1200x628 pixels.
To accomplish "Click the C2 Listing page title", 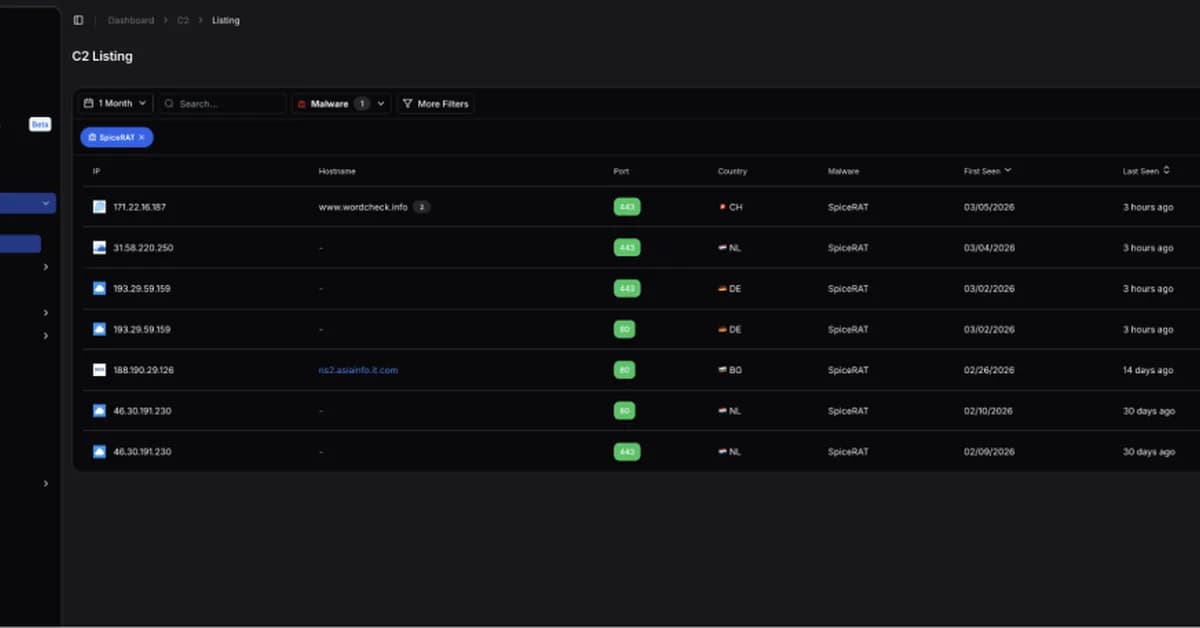I will tap(102, 56).
